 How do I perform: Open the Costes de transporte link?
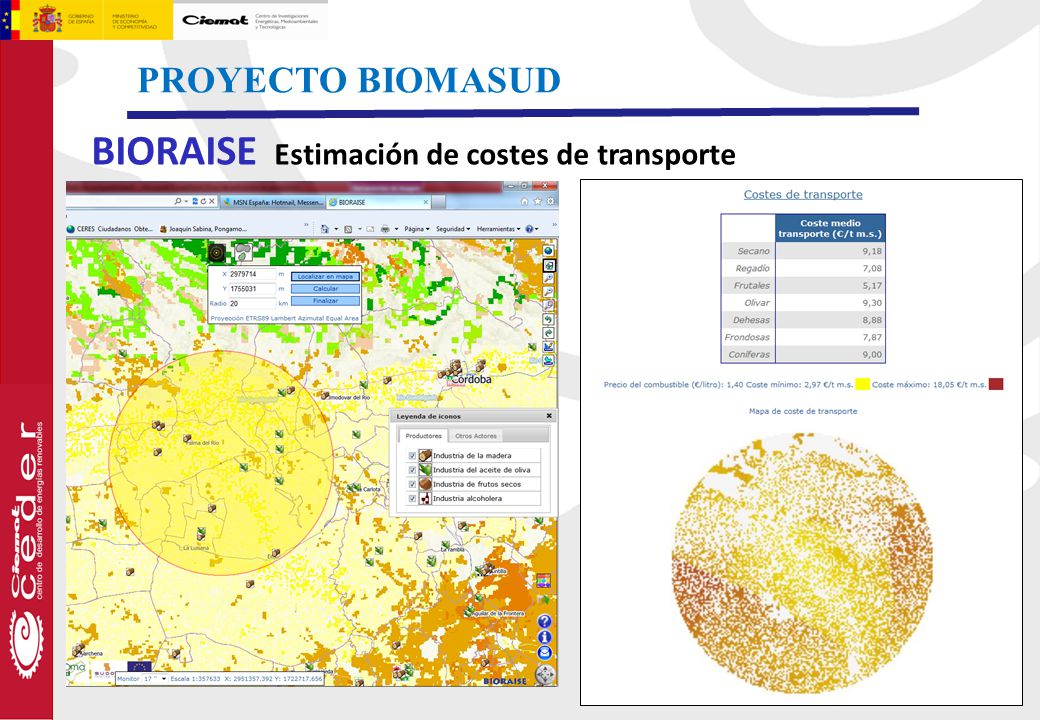[803, 194]
